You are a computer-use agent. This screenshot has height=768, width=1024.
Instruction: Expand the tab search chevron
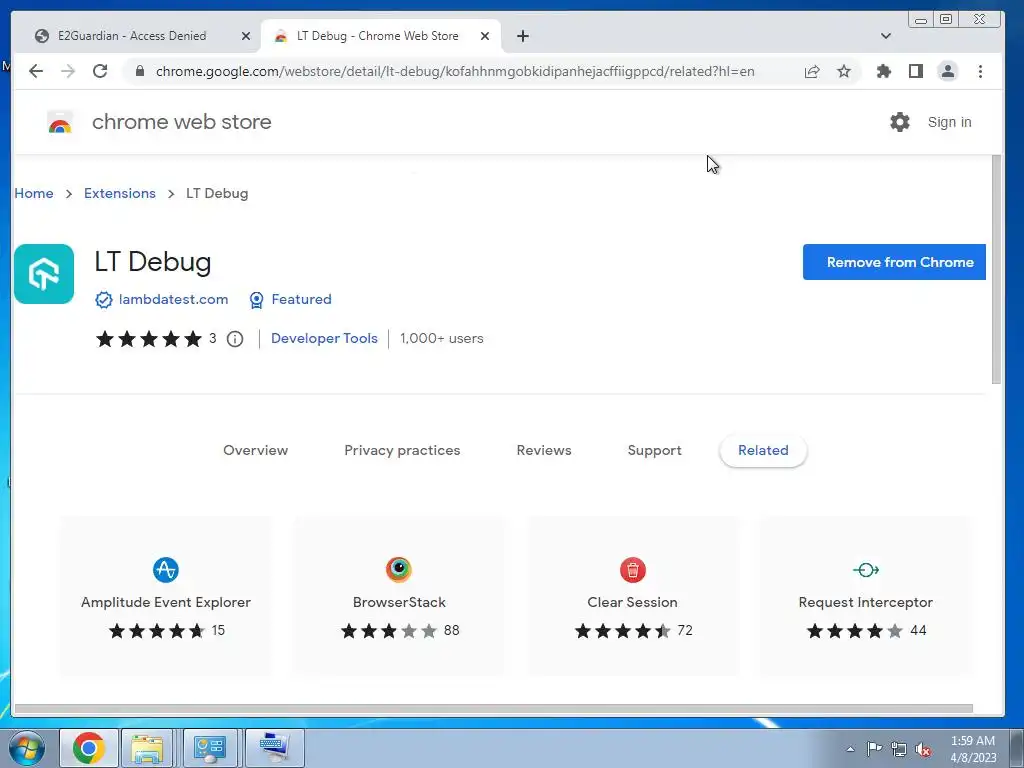point(886,36)
